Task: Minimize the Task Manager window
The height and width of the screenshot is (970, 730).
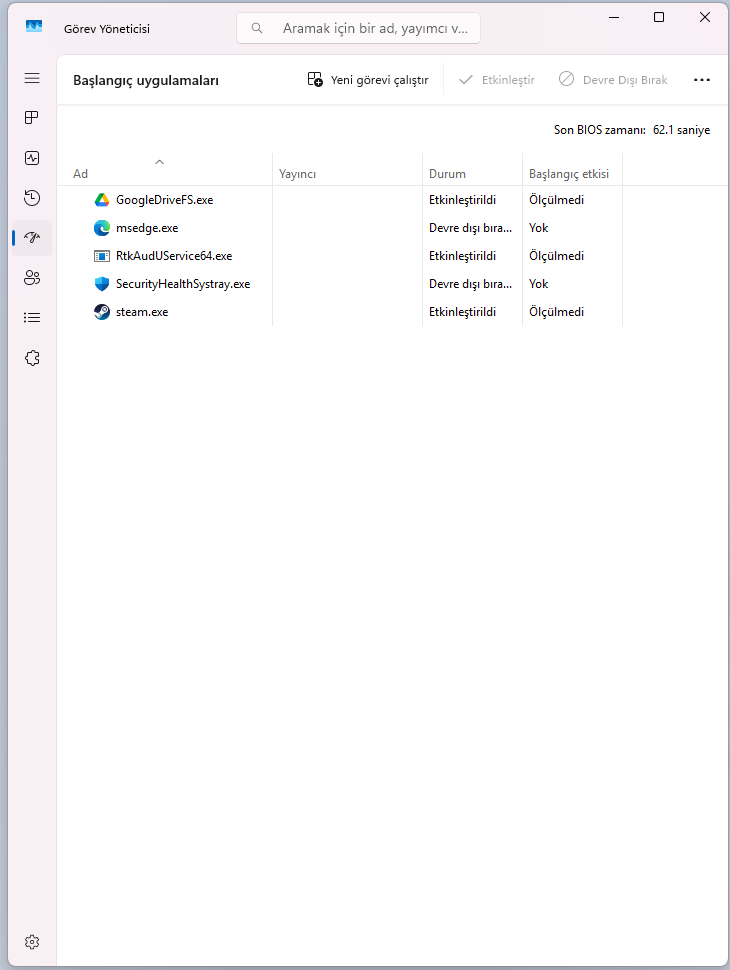Action: [614, 17]
